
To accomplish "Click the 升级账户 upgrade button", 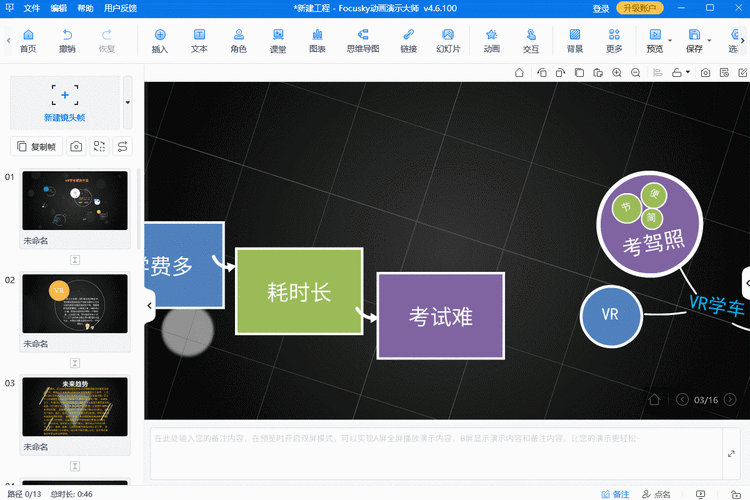I will pos(640,8).
